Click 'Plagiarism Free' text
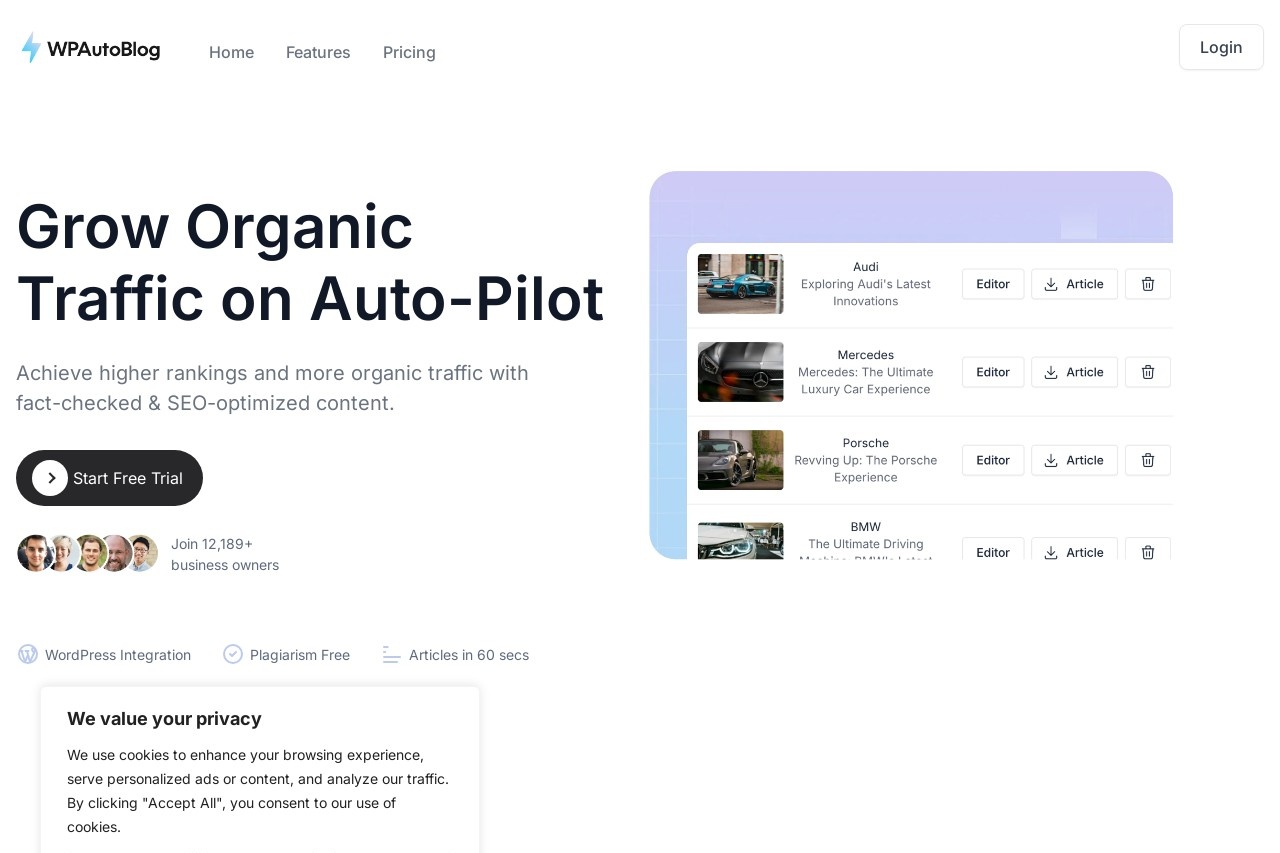Viewport: 1280px width, 853px height. 300,655
